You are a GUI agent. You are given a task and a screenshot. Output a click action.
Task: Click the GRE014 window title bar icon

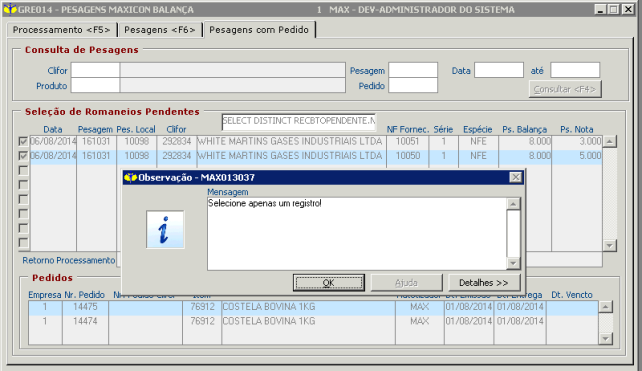(x=10, y=9)
